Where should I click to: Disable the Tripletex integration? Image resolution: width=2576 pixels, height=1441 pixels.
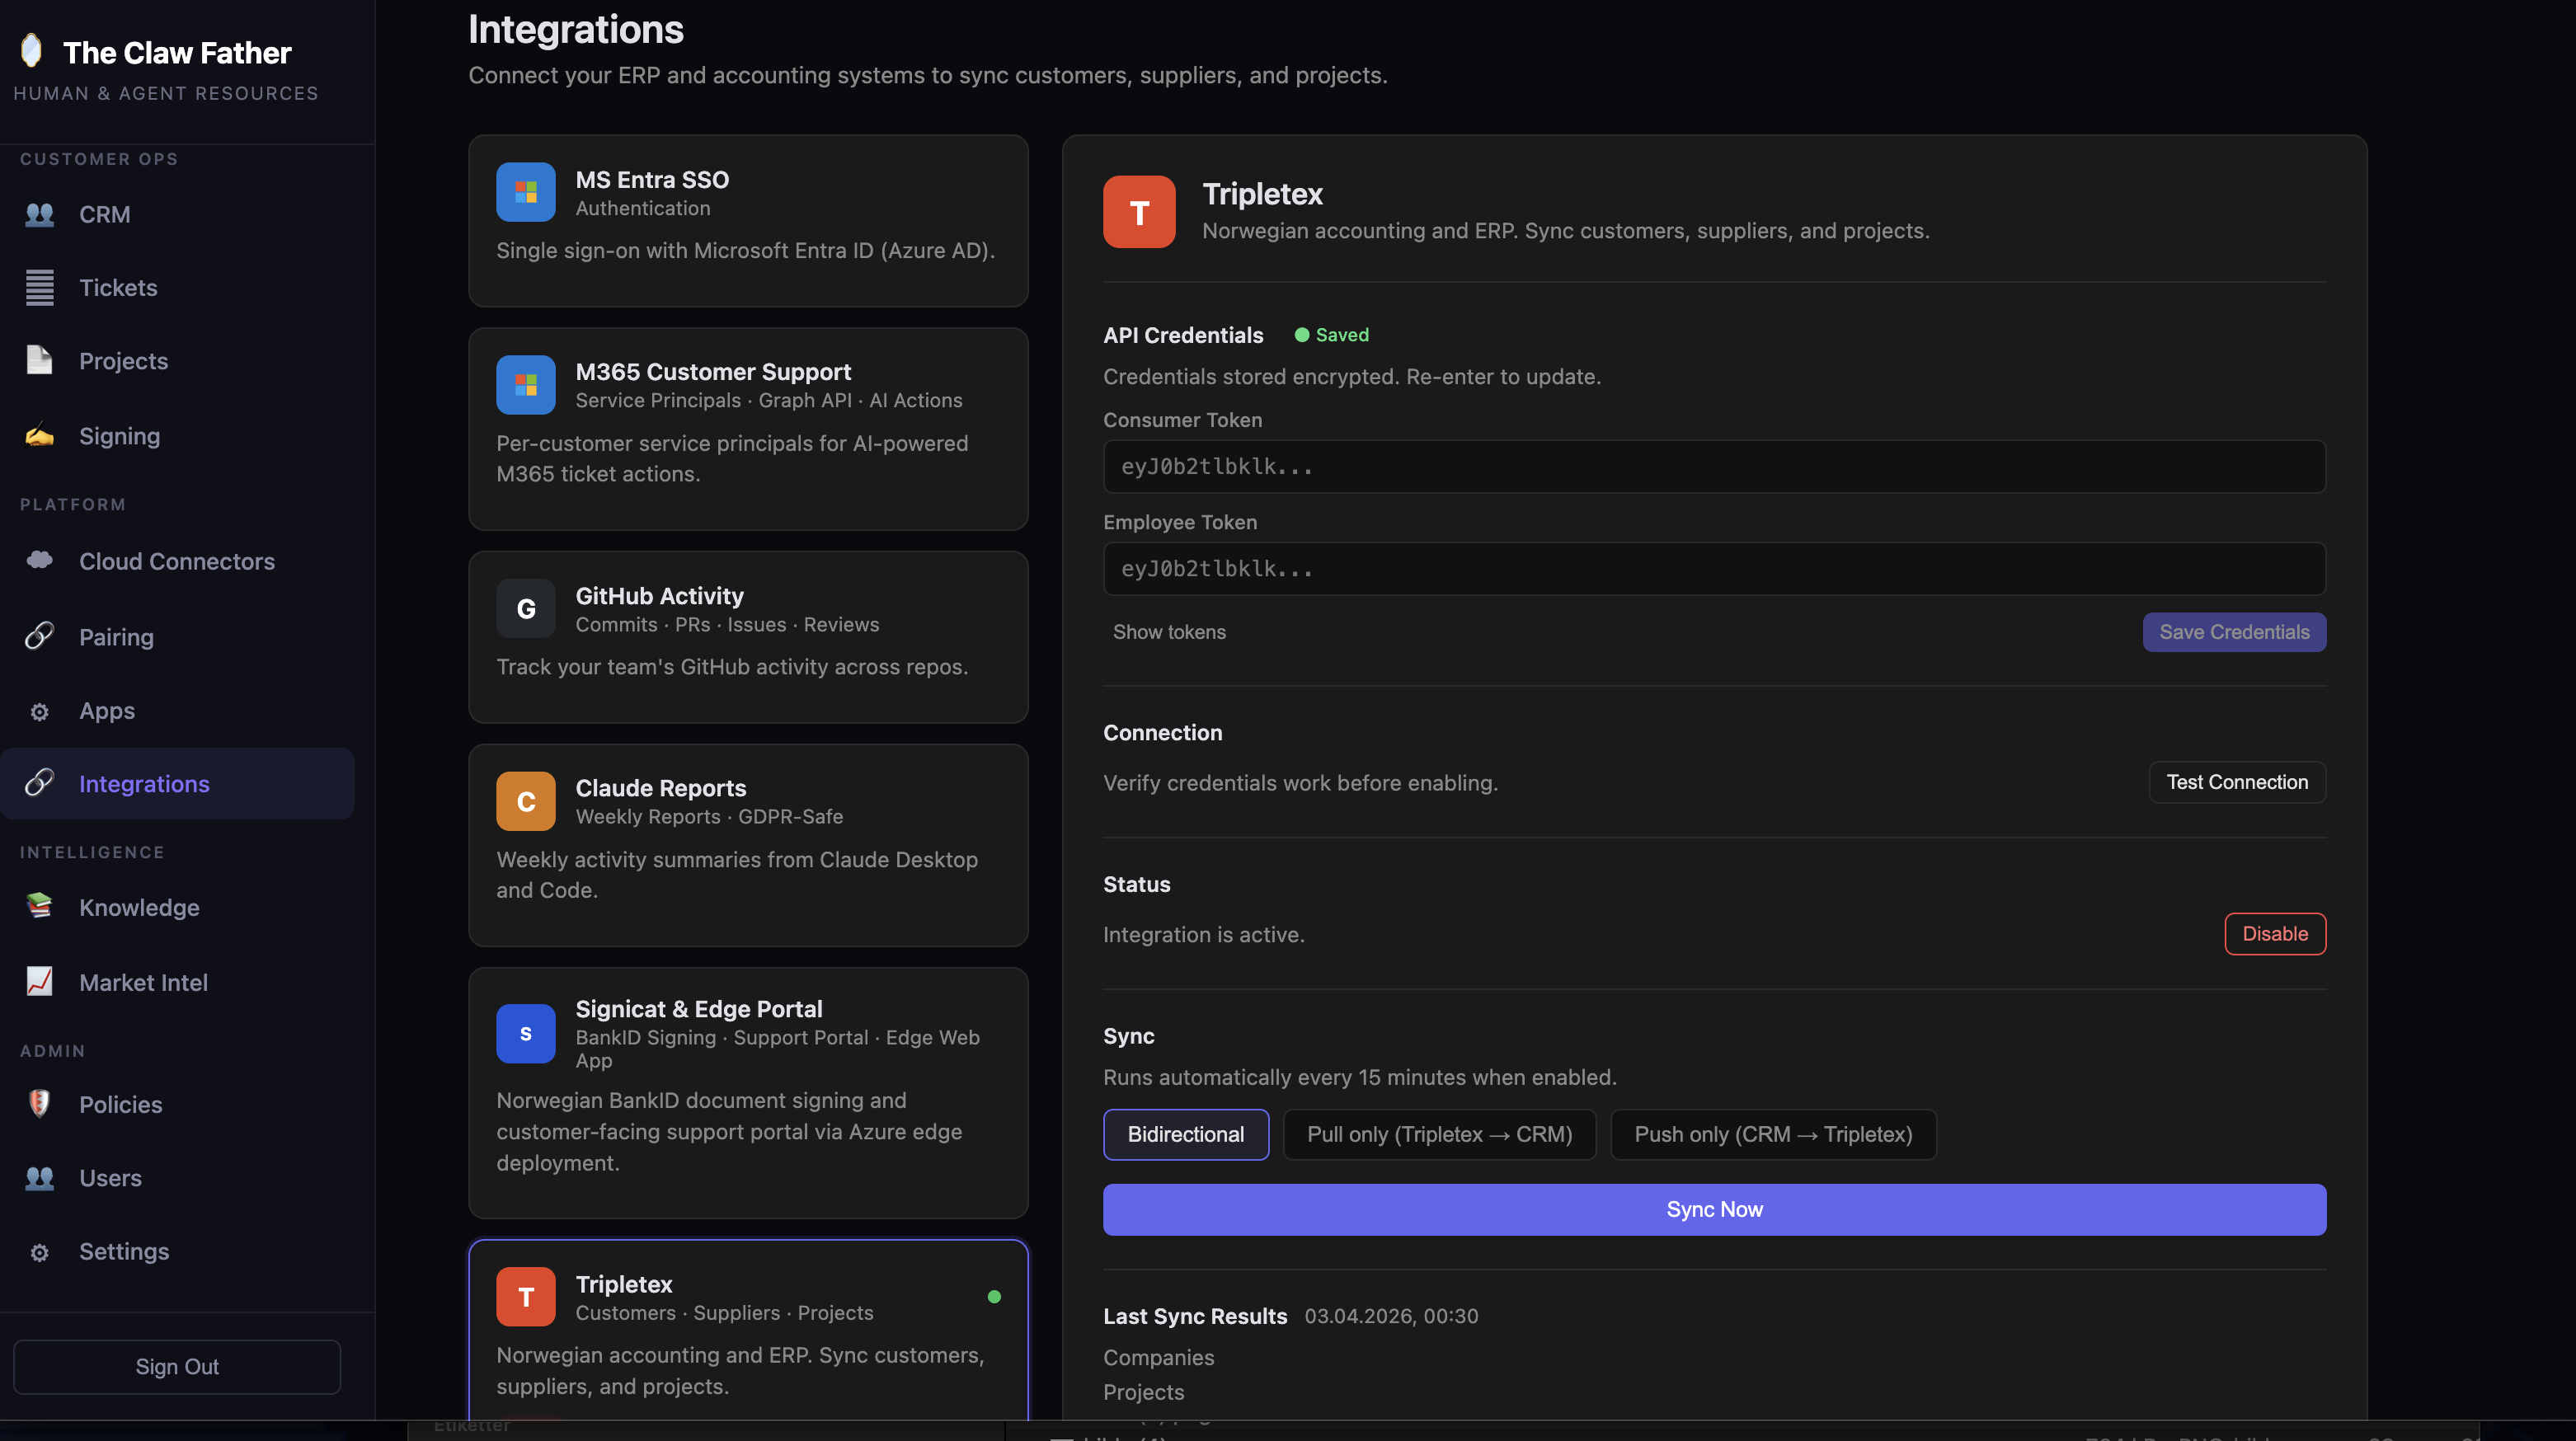[2274, 933]
